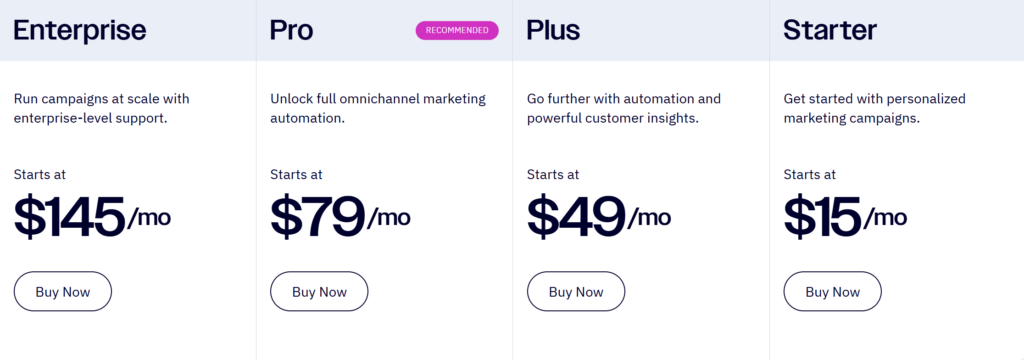Click the Enterprise description about enterprise-level support
Image resolution: width=1024 pixels, height=360 pixels.
point(101,109)
